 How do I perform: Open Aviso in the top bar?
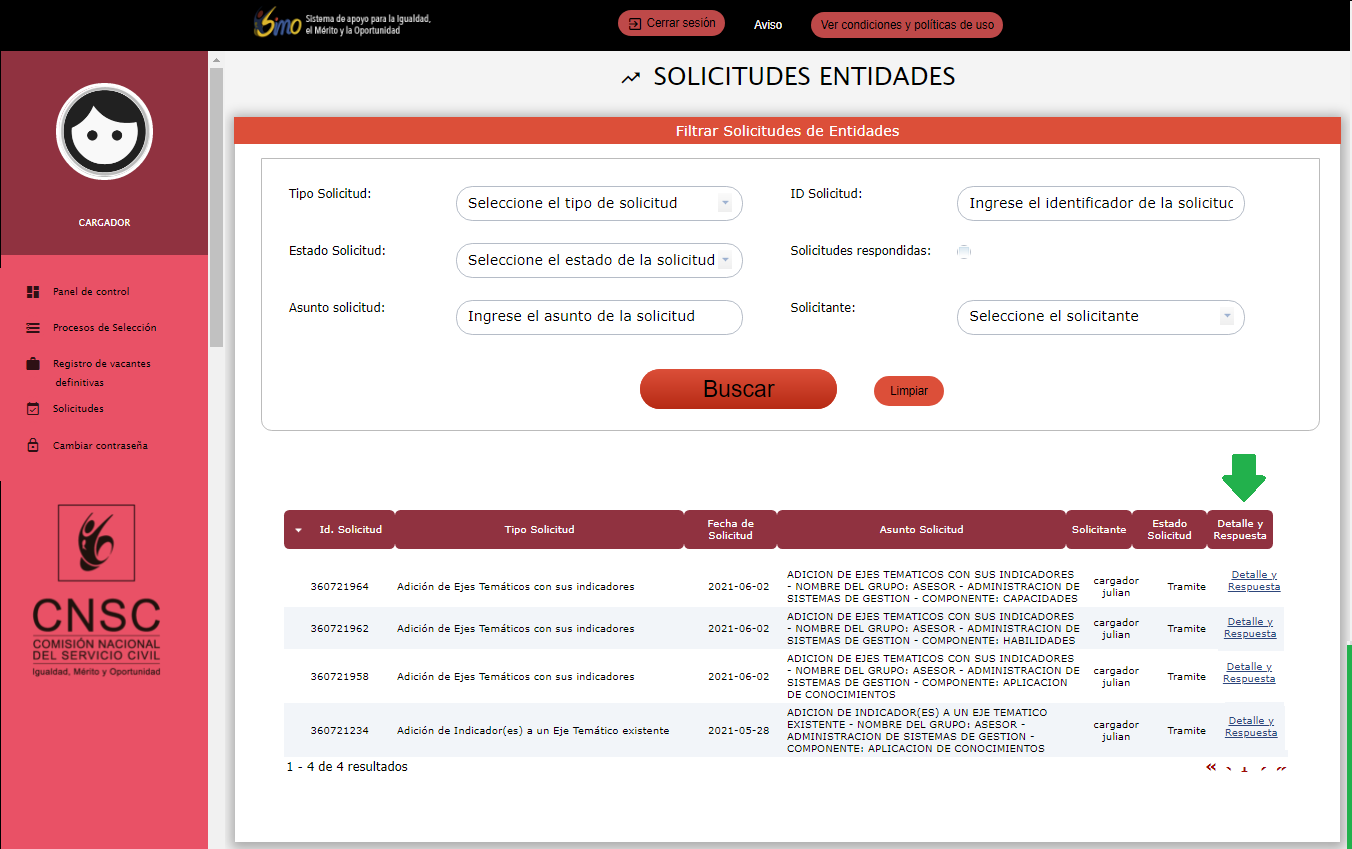click(x=768, y=25)
